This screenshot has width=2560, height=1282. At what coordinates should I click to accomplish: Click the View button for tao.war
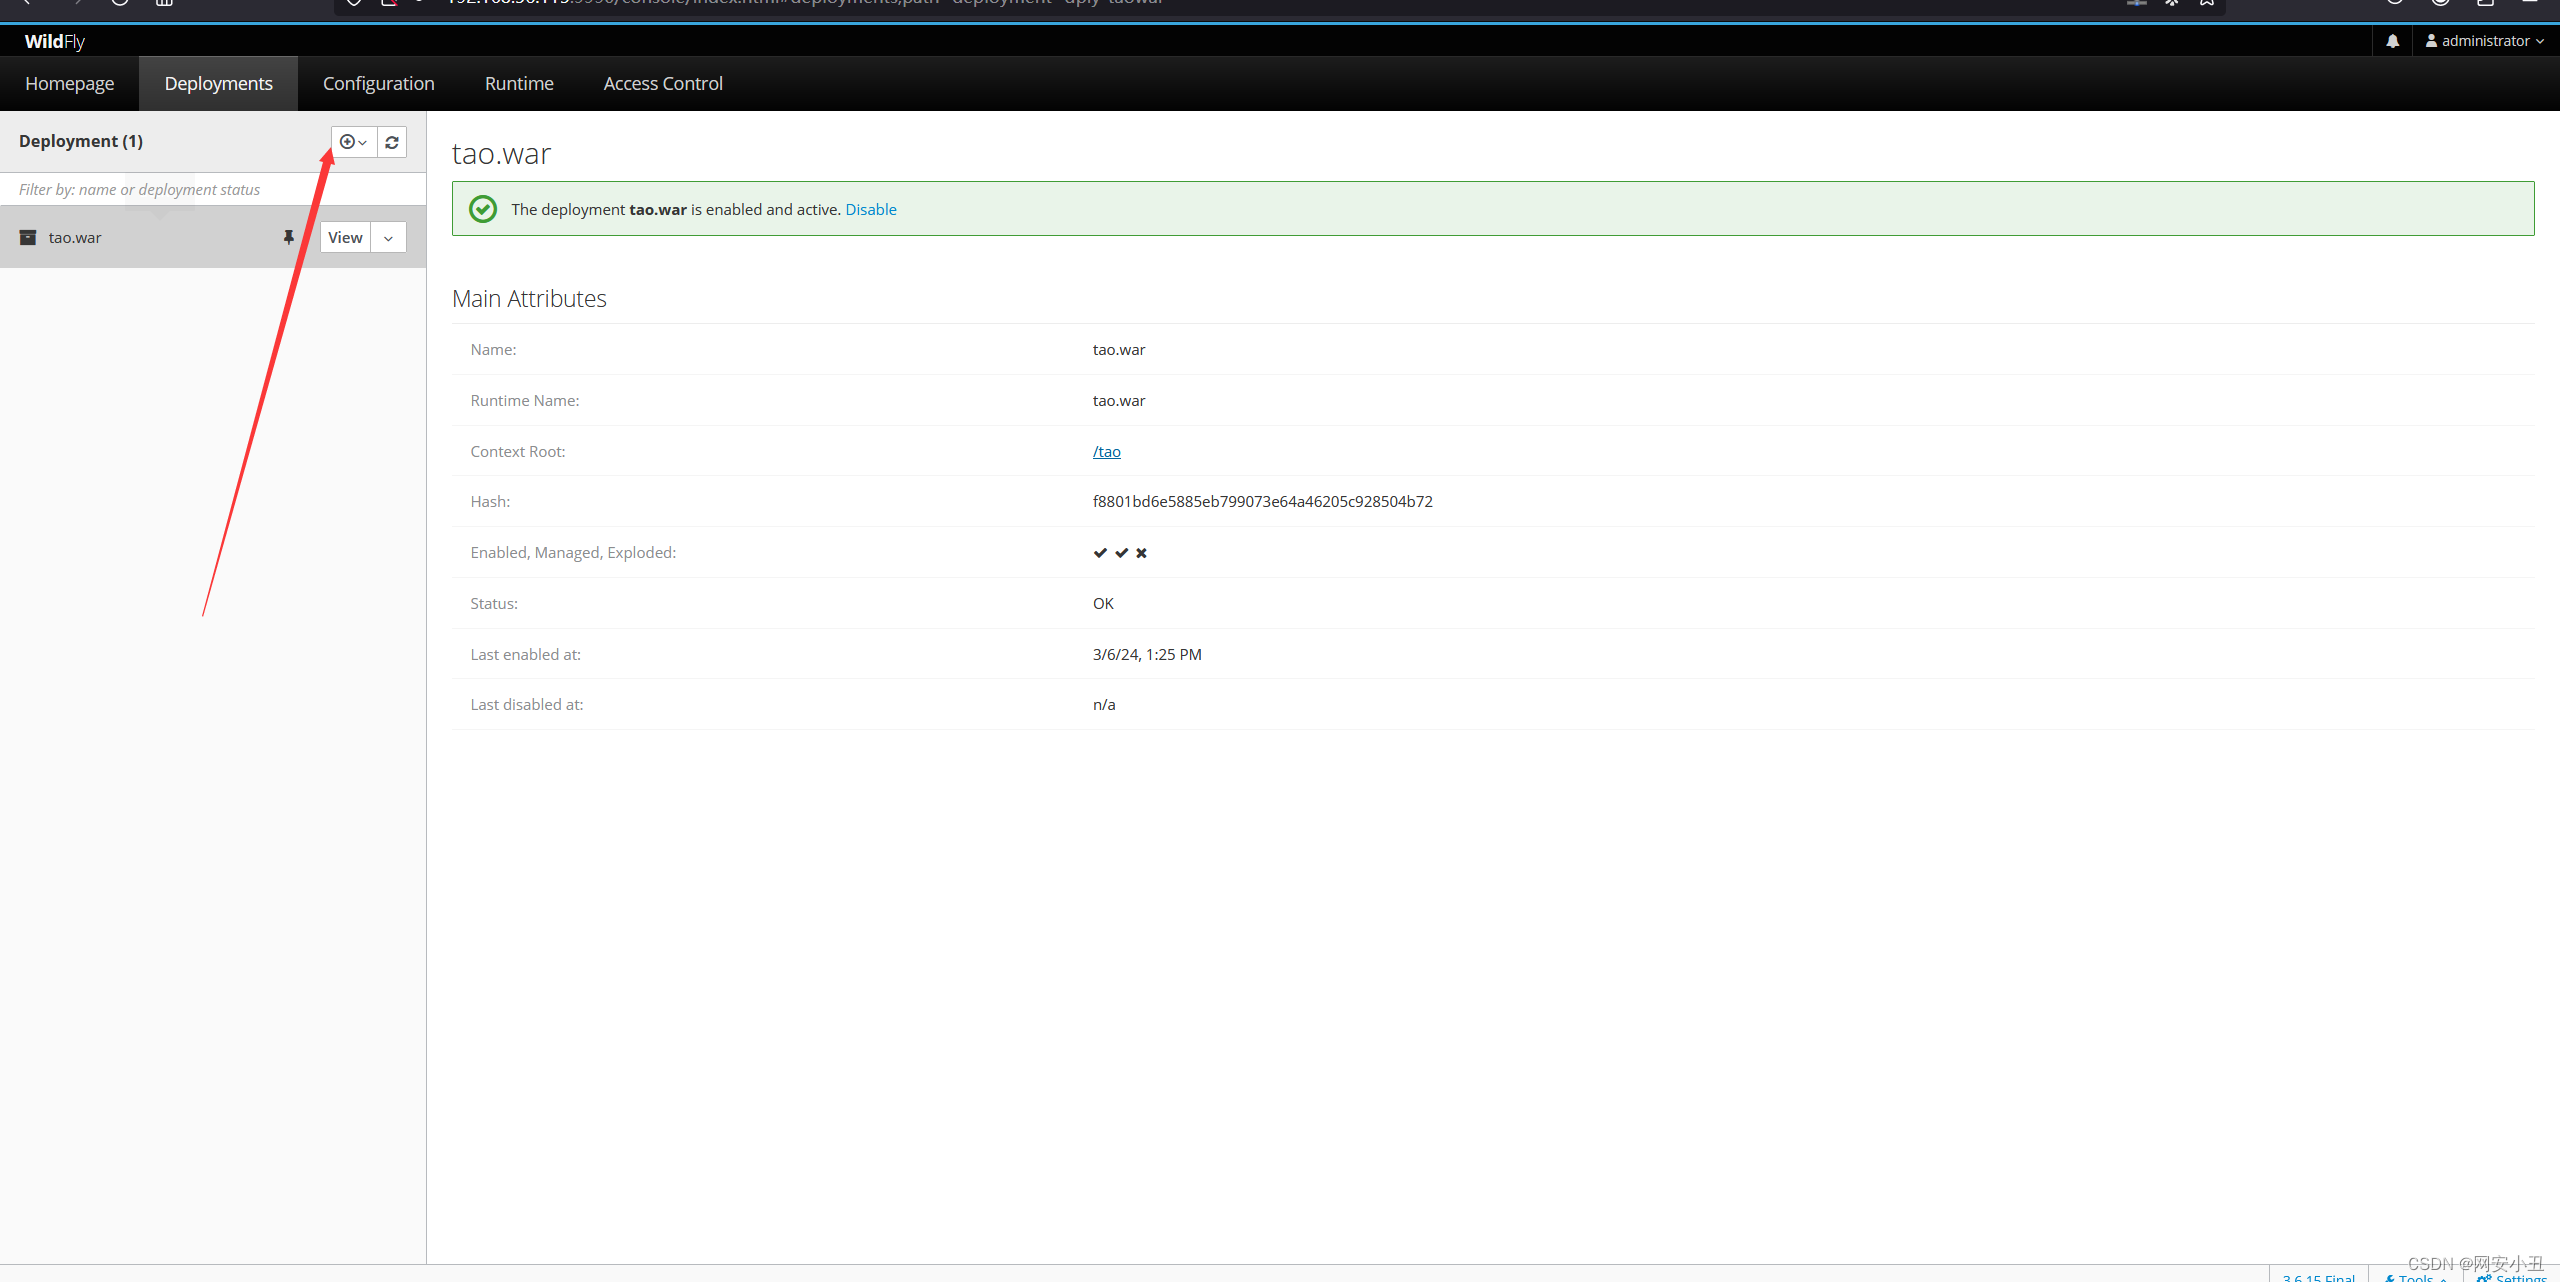pos(345,237)
